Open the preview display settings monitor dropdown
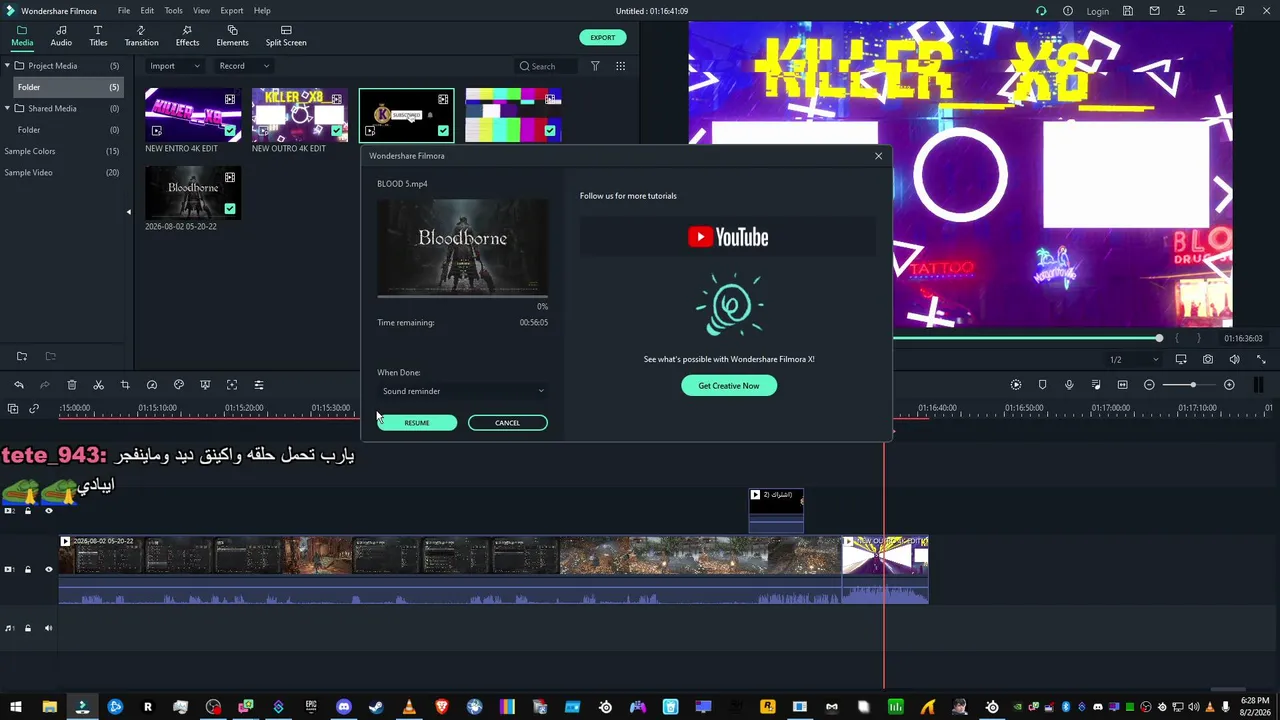This screenshot has height=720, width=1280. click(x=1181, y=359)
